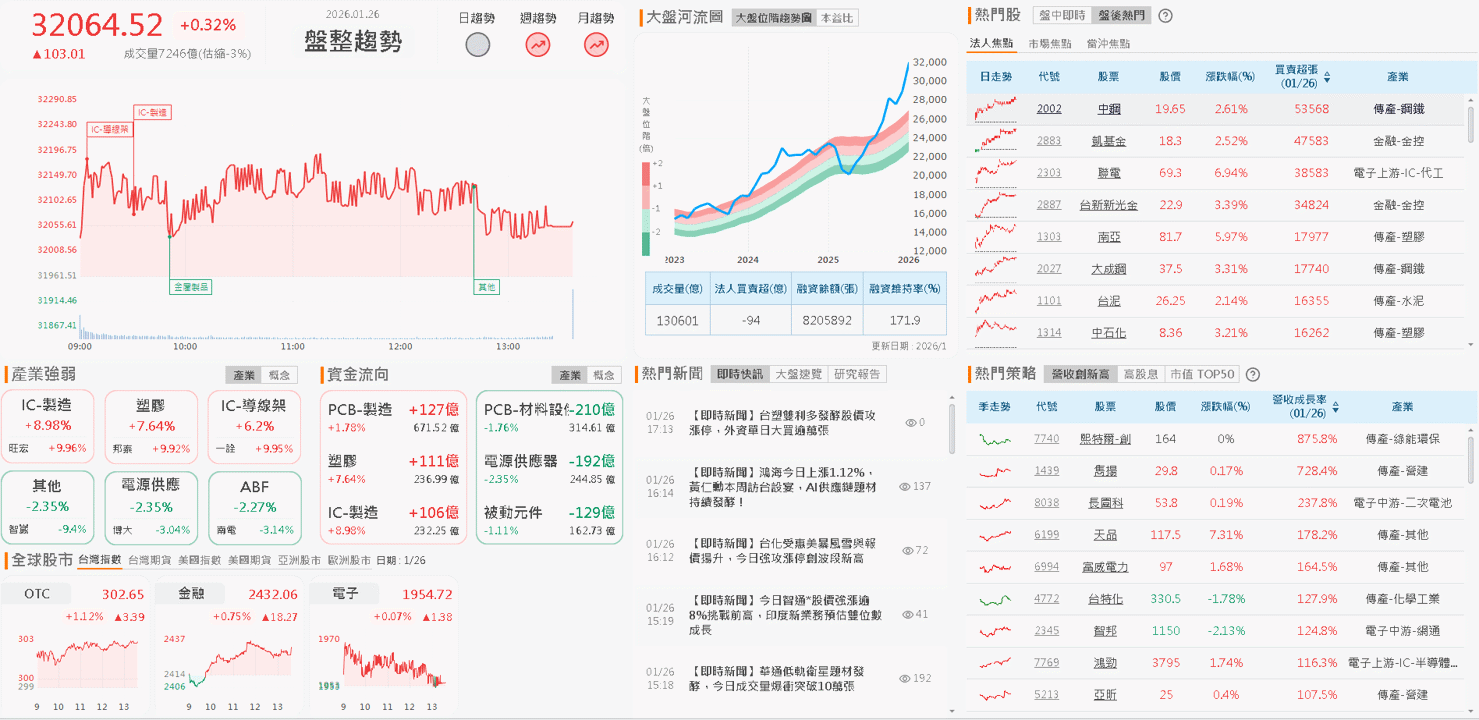Image resolution: width=1479 pixels, height=720 pixels.
Task: Open stock link 富威電力
Action: tap(1106, 567)
